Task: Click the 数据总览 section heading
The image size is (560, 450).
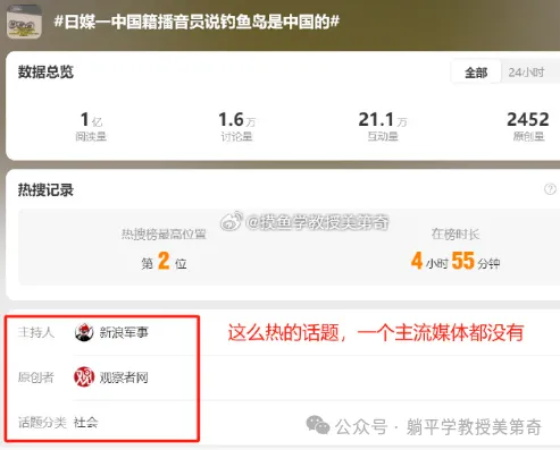Action: coord(46,72)
